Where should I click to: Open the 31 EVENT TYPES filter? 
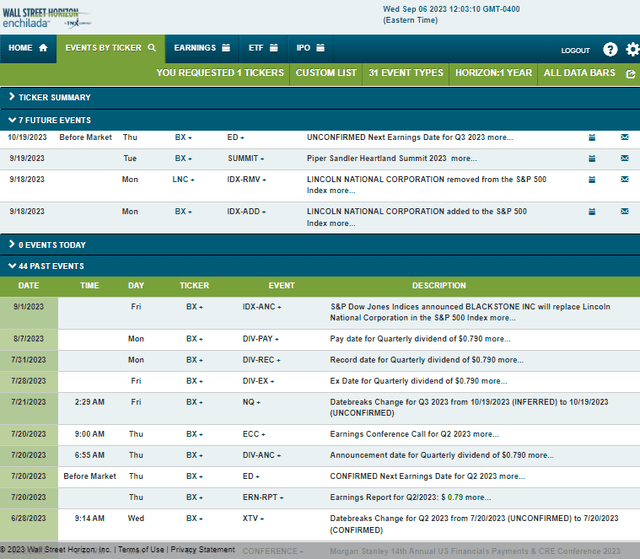pos(406,73)
